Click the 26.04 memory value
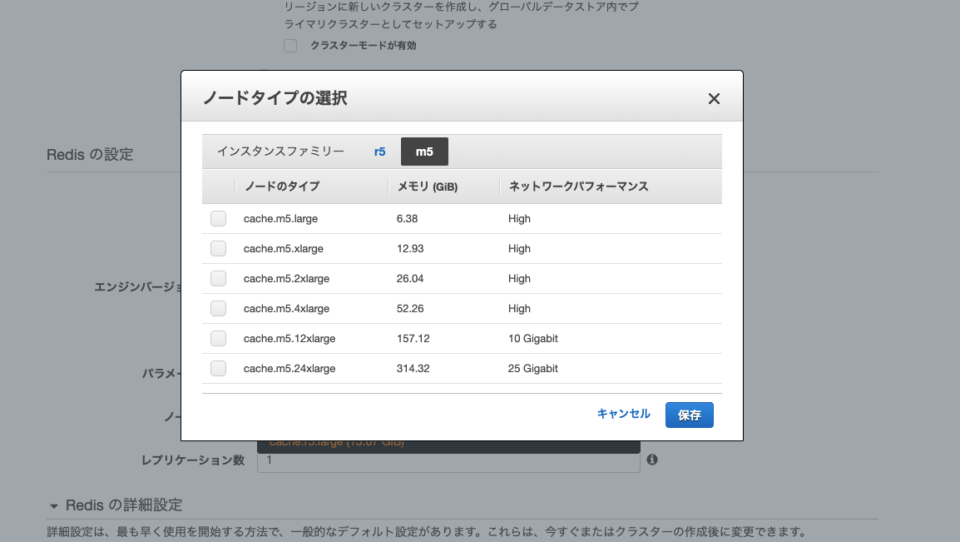The height and width of the screenshot is (542, 960). coord(410,279)
